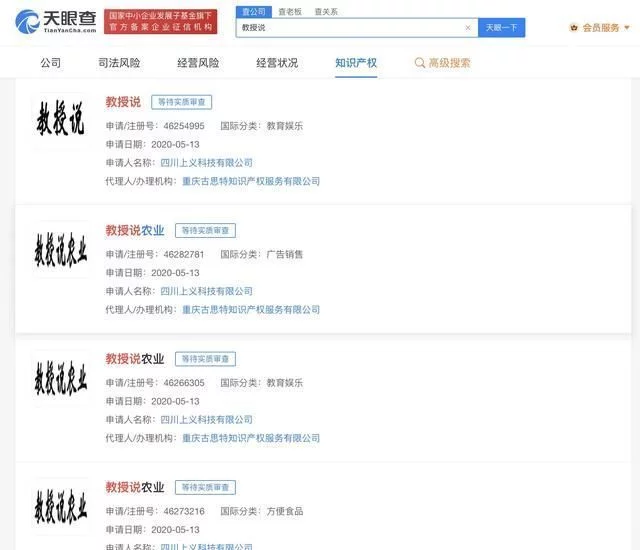Open title 教授说农业 for 46273216
The width and height of the screenshot is (640, 550).
point(135,487)
